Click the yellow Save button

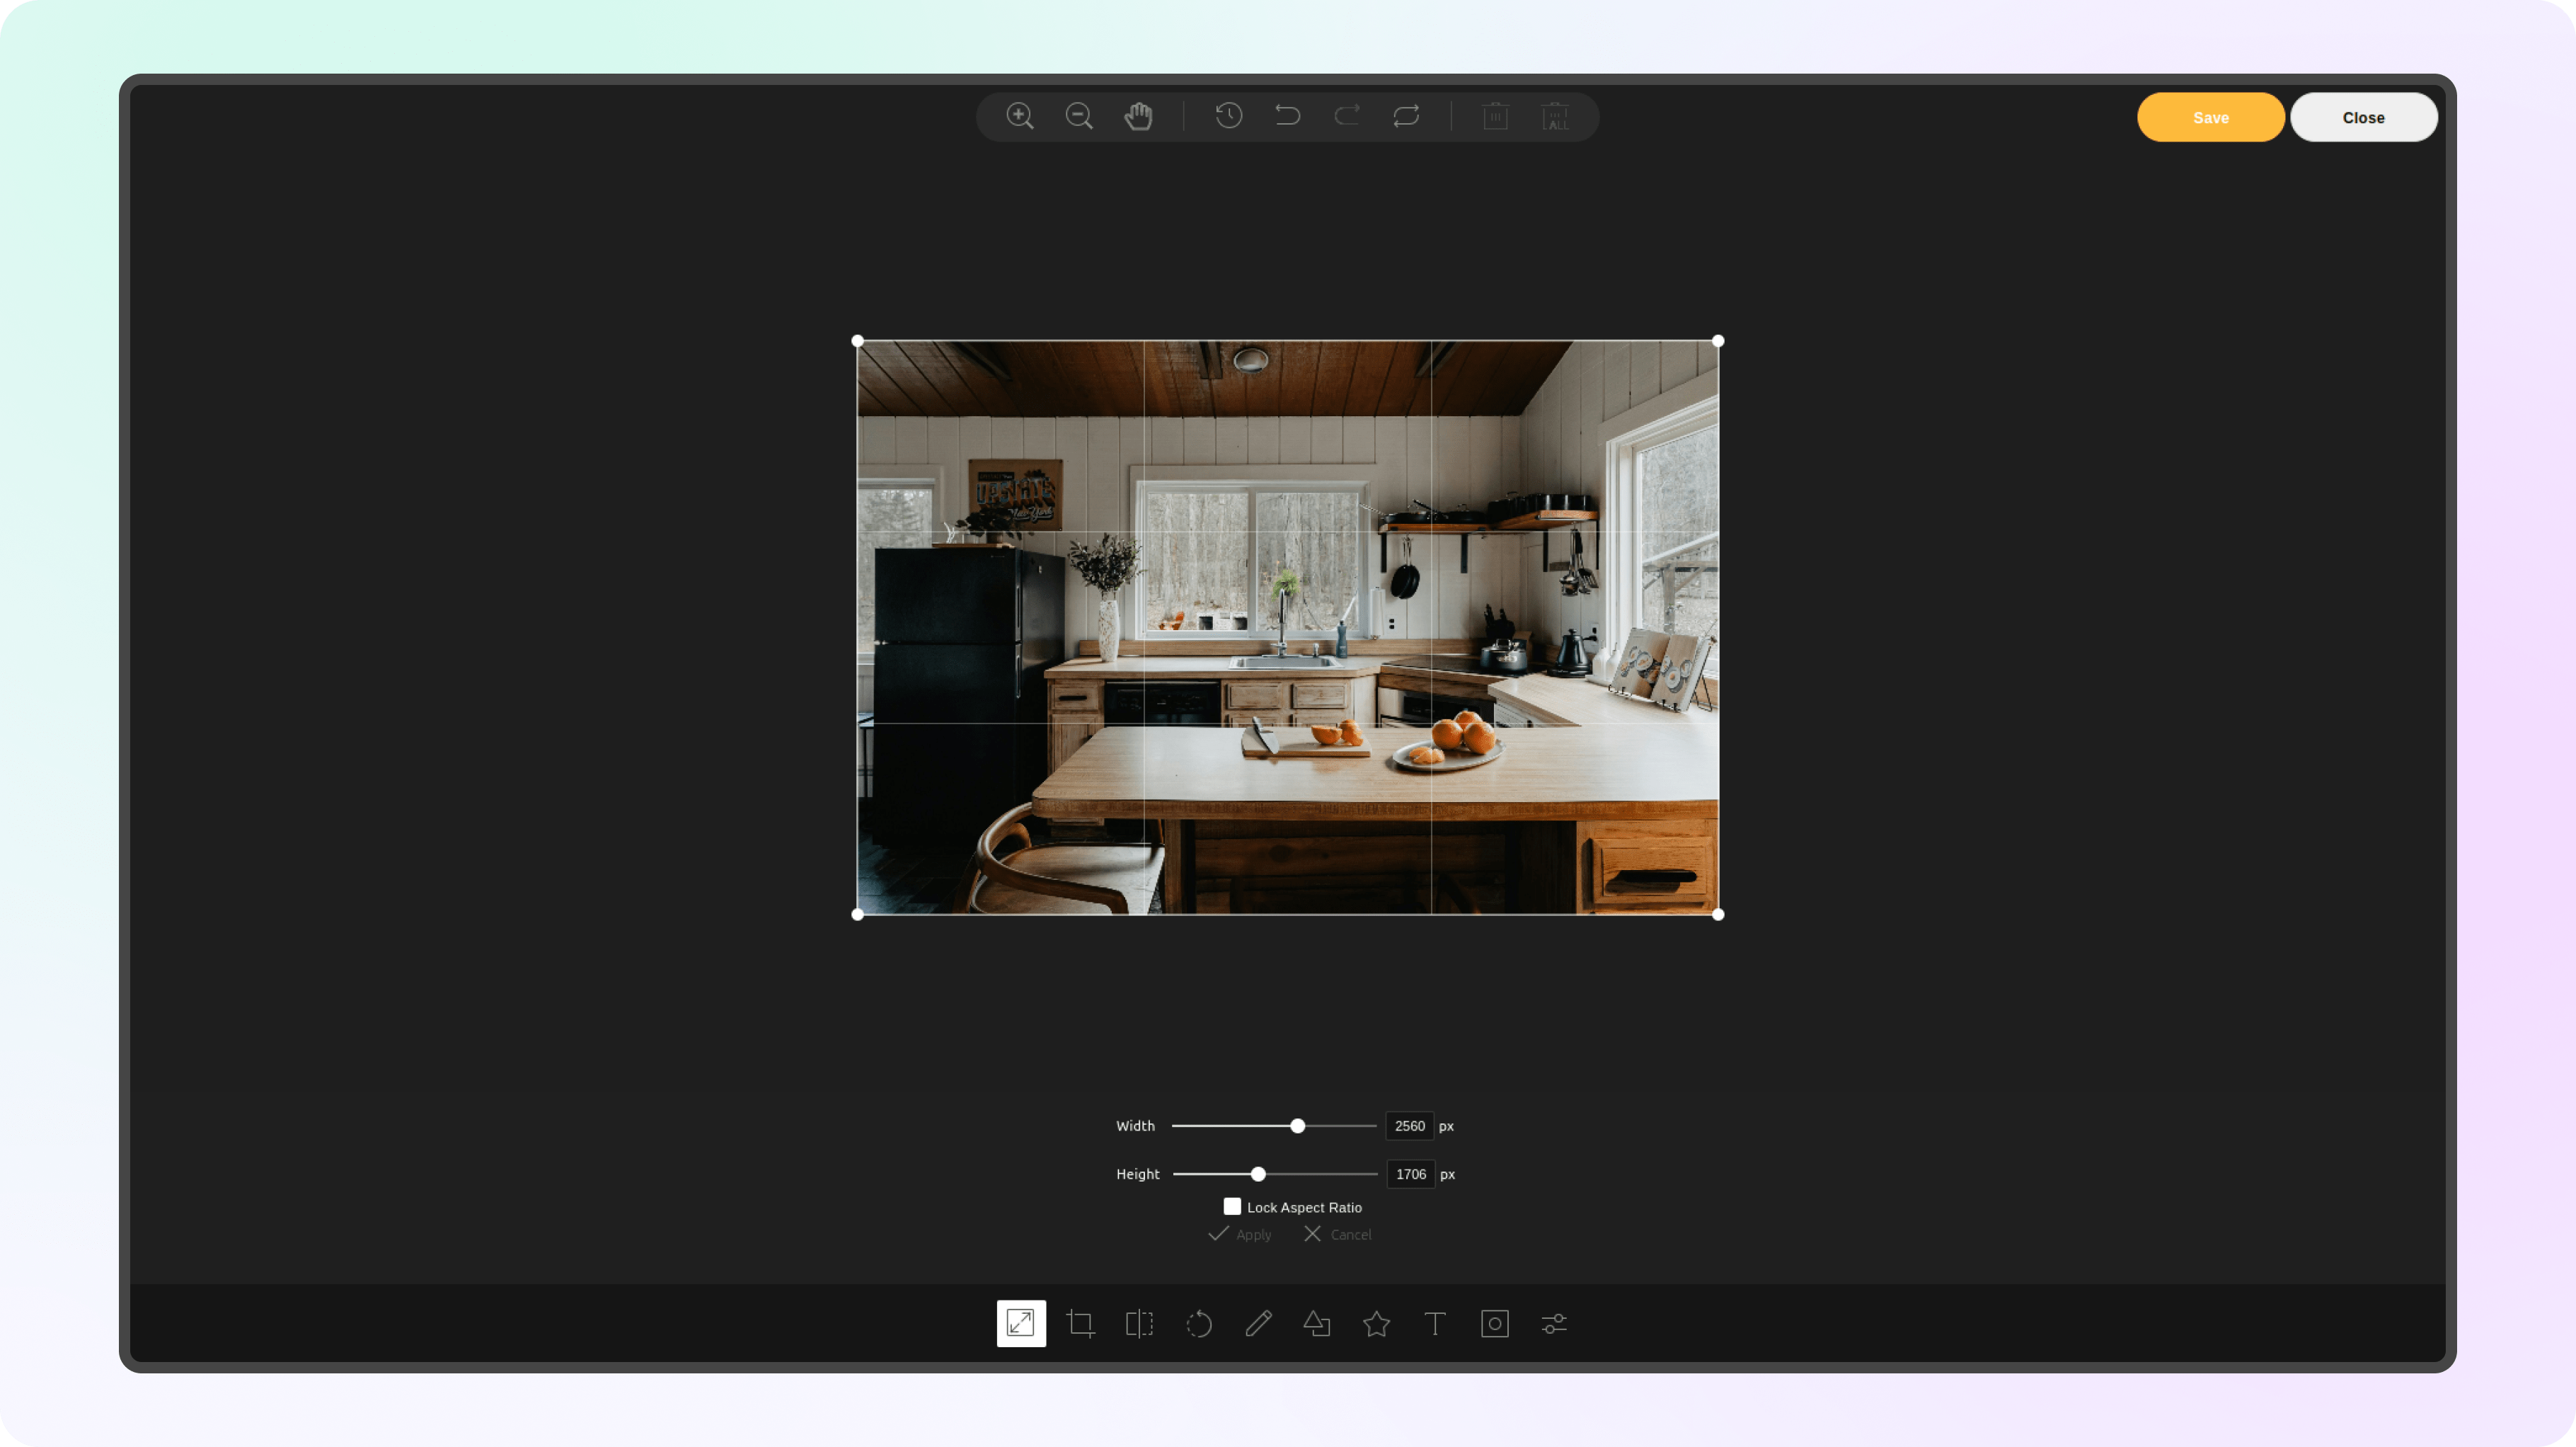(2210, 117)
